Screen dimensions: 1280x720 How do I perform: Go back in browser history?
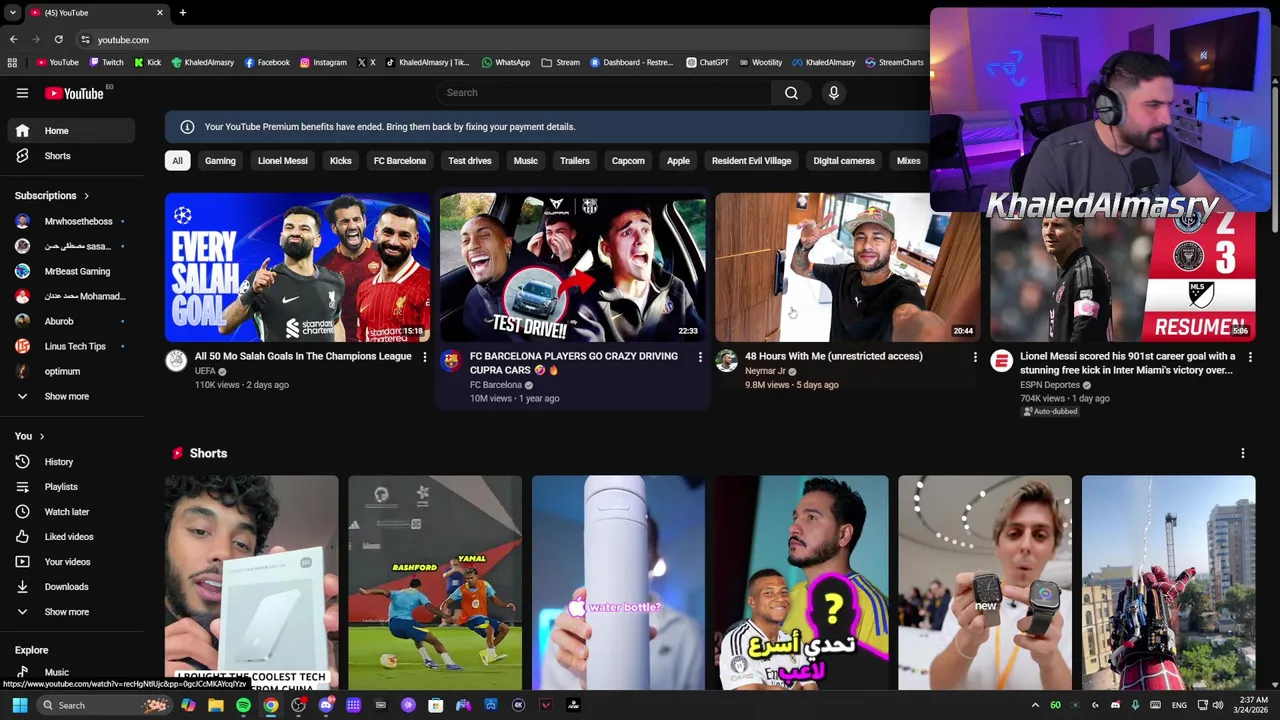[13, 40]
